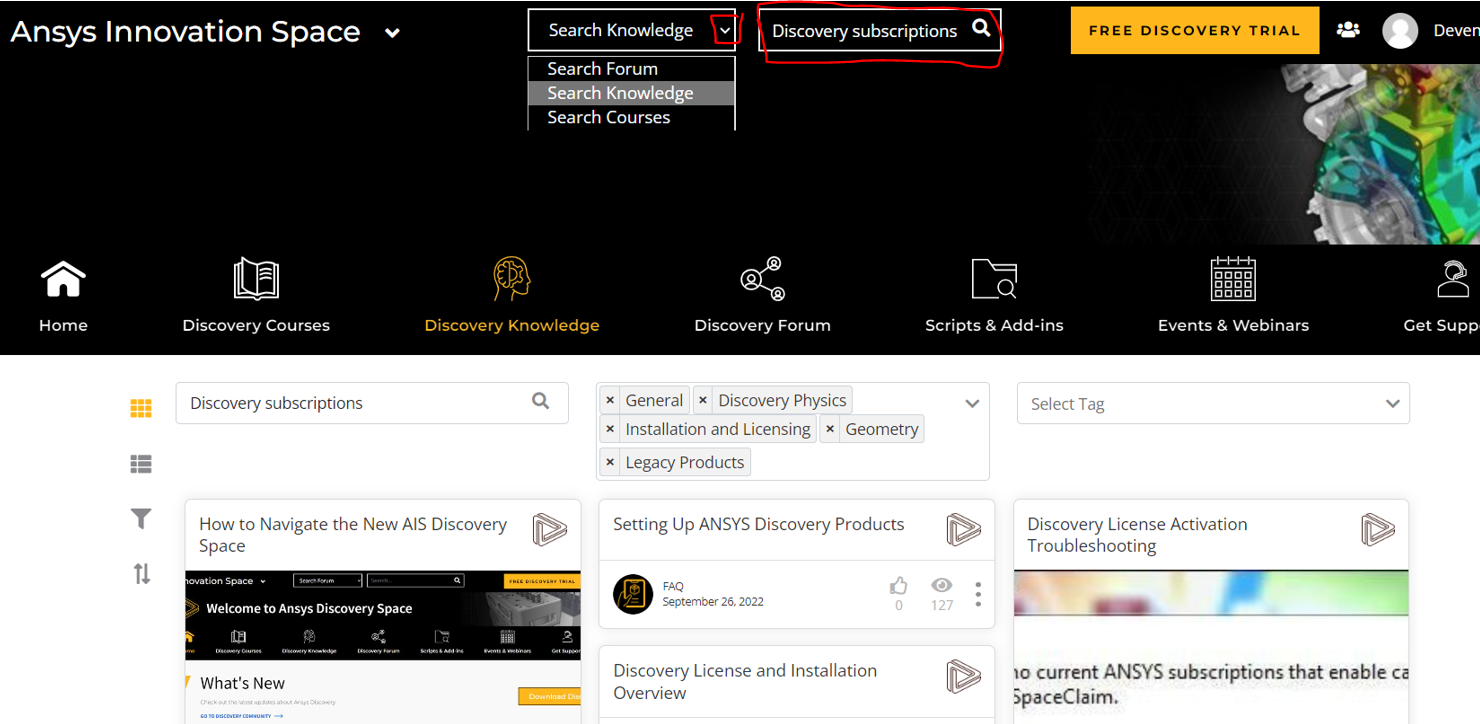
Task: Open Setting Up ANSYS Discovery Products article
Action: (x=759, y=524)
